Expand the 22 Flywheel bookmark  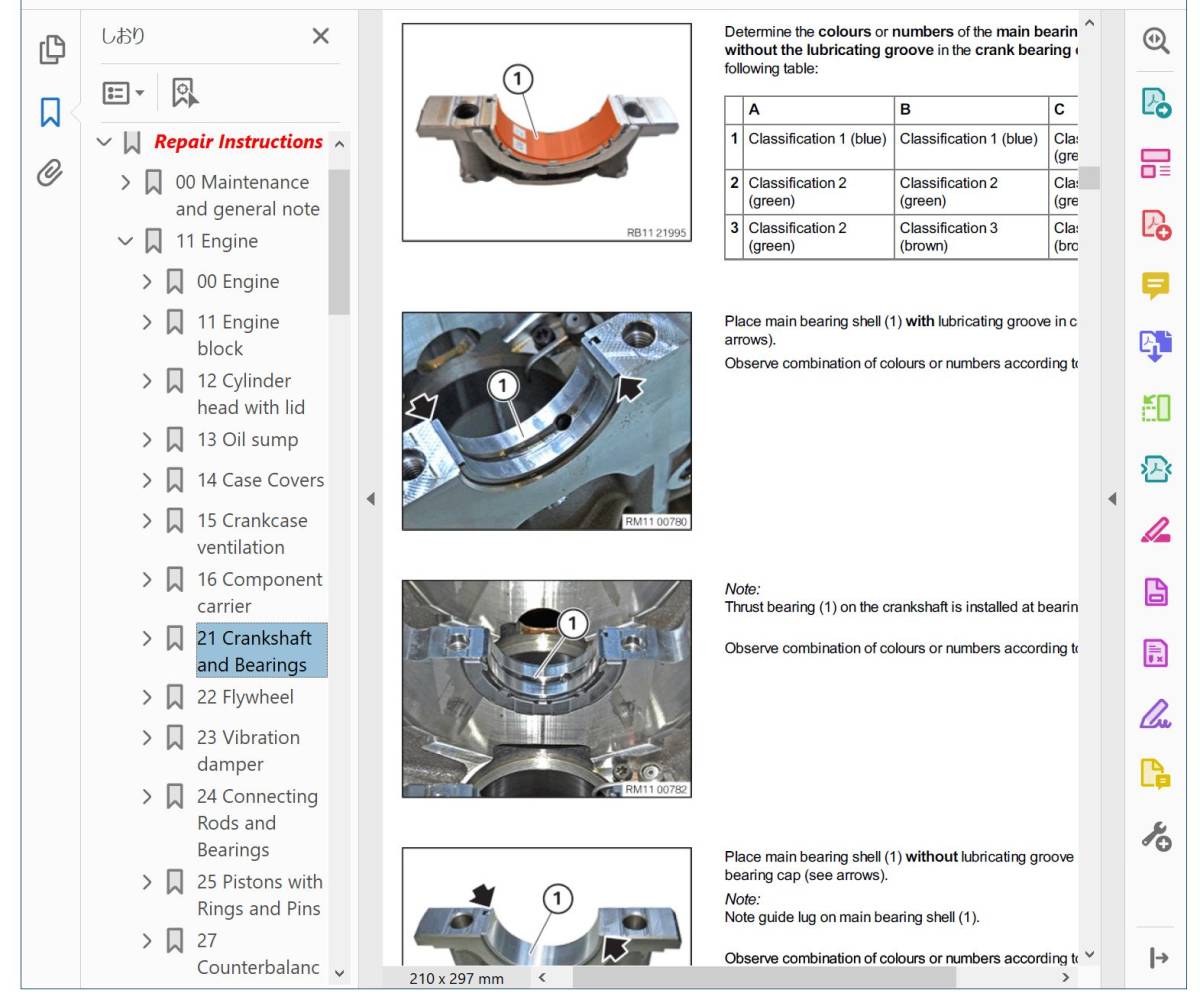pyautogui.click(x=147, y=697)
